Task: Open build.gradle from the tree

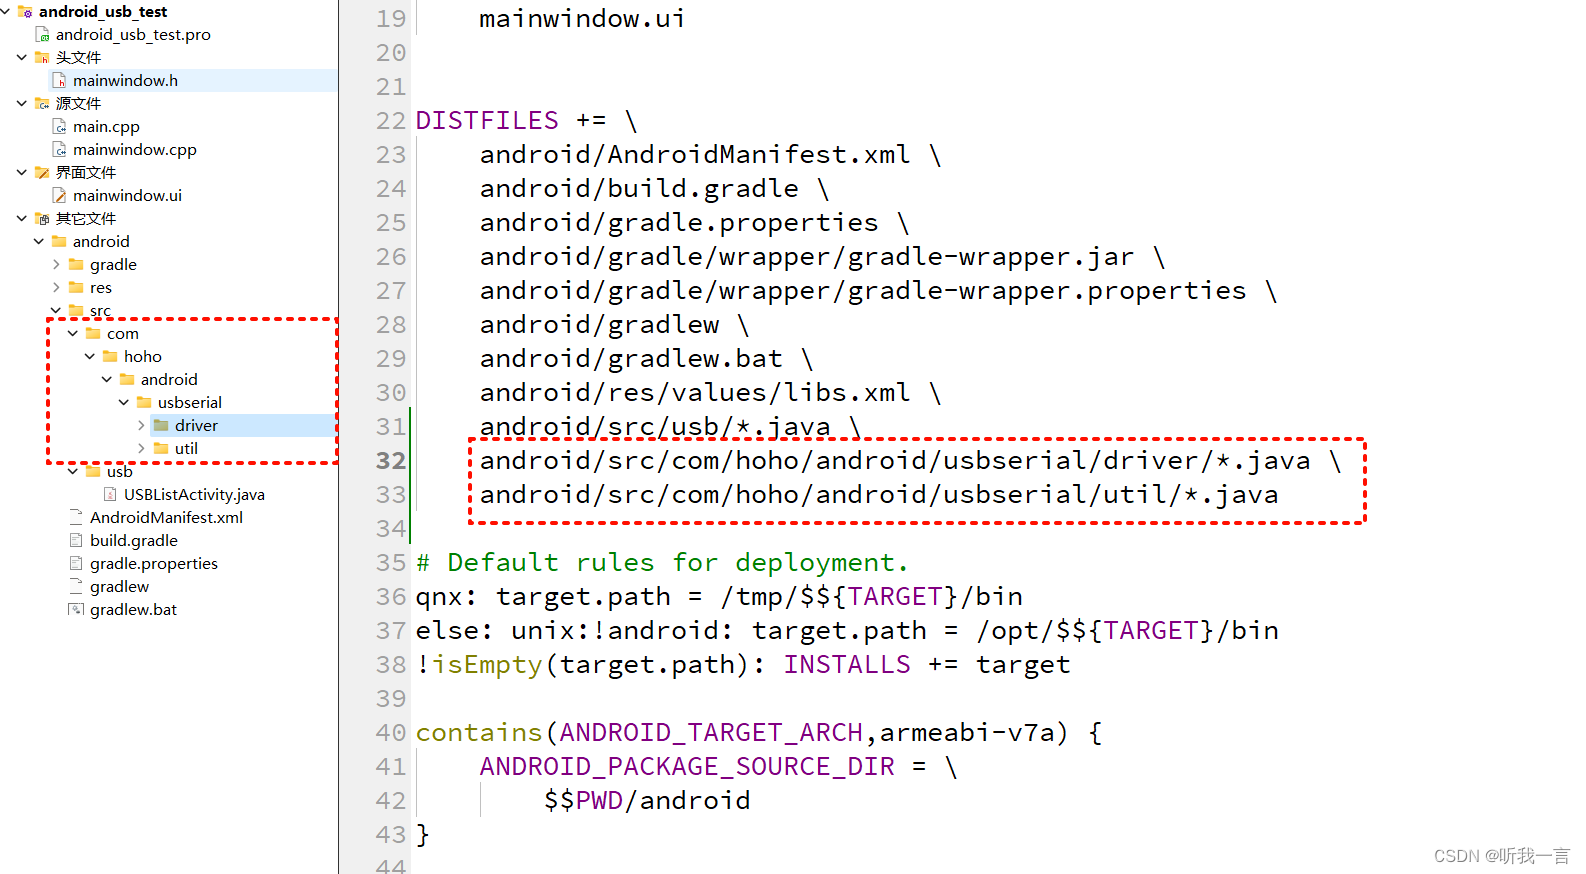Action: [134, 540]
